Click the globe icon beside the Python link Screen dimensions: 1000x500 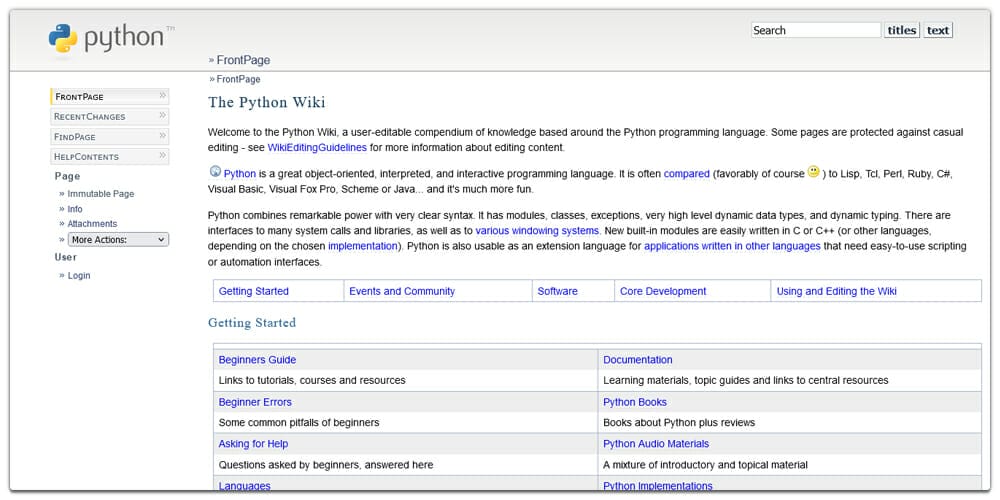coord(215,171)
